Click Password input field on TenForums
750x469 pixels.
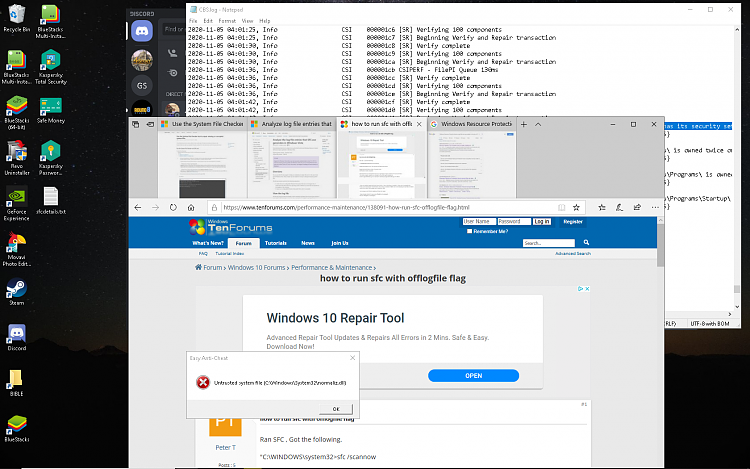click(x=514, y=222)
